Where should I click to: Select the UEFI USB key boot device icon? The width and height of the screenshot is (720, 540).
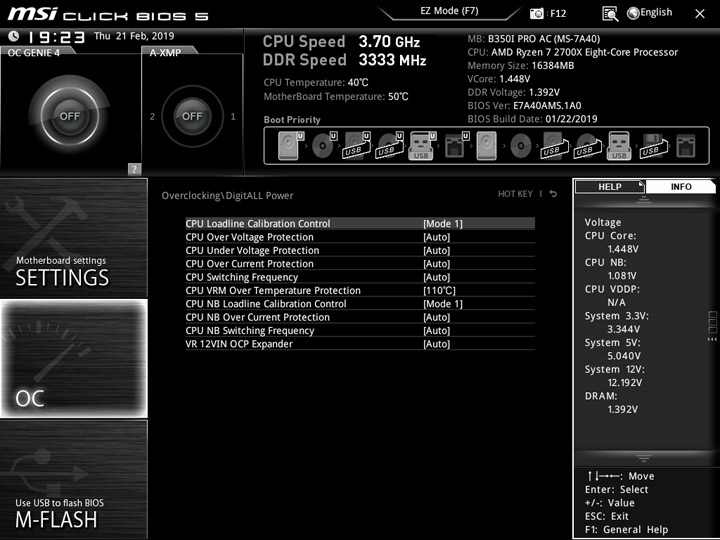[x=422, y=146]
